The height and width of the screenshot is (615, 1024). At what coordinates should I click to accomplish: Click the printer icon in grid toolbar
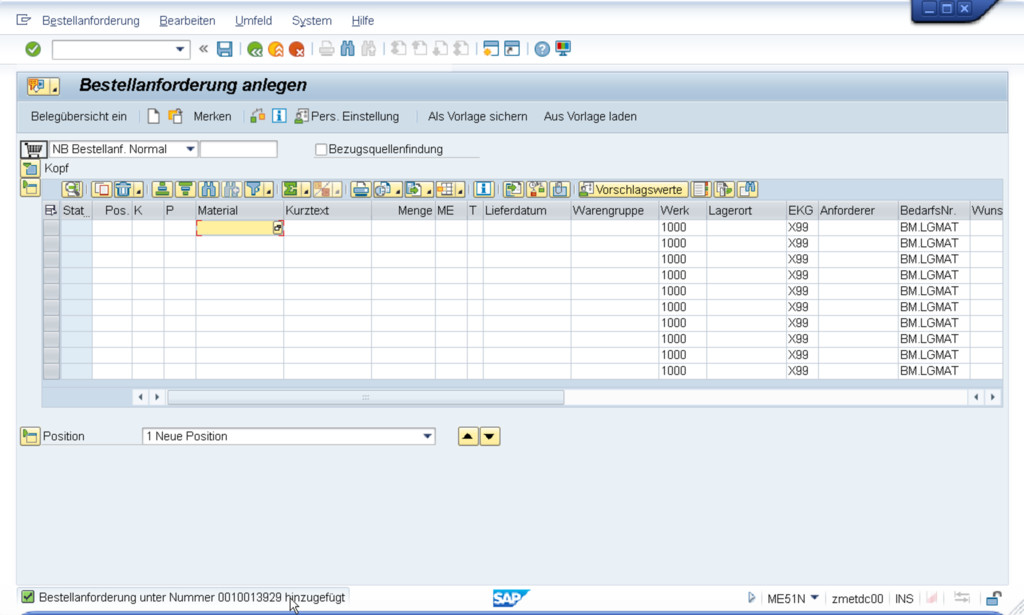(360, 189)
